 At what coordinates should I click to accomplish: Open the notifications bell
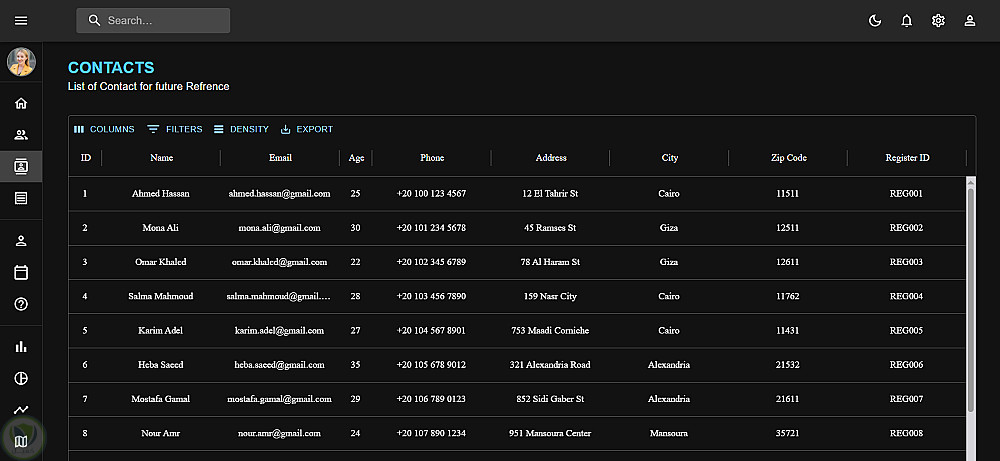[907, 21]
